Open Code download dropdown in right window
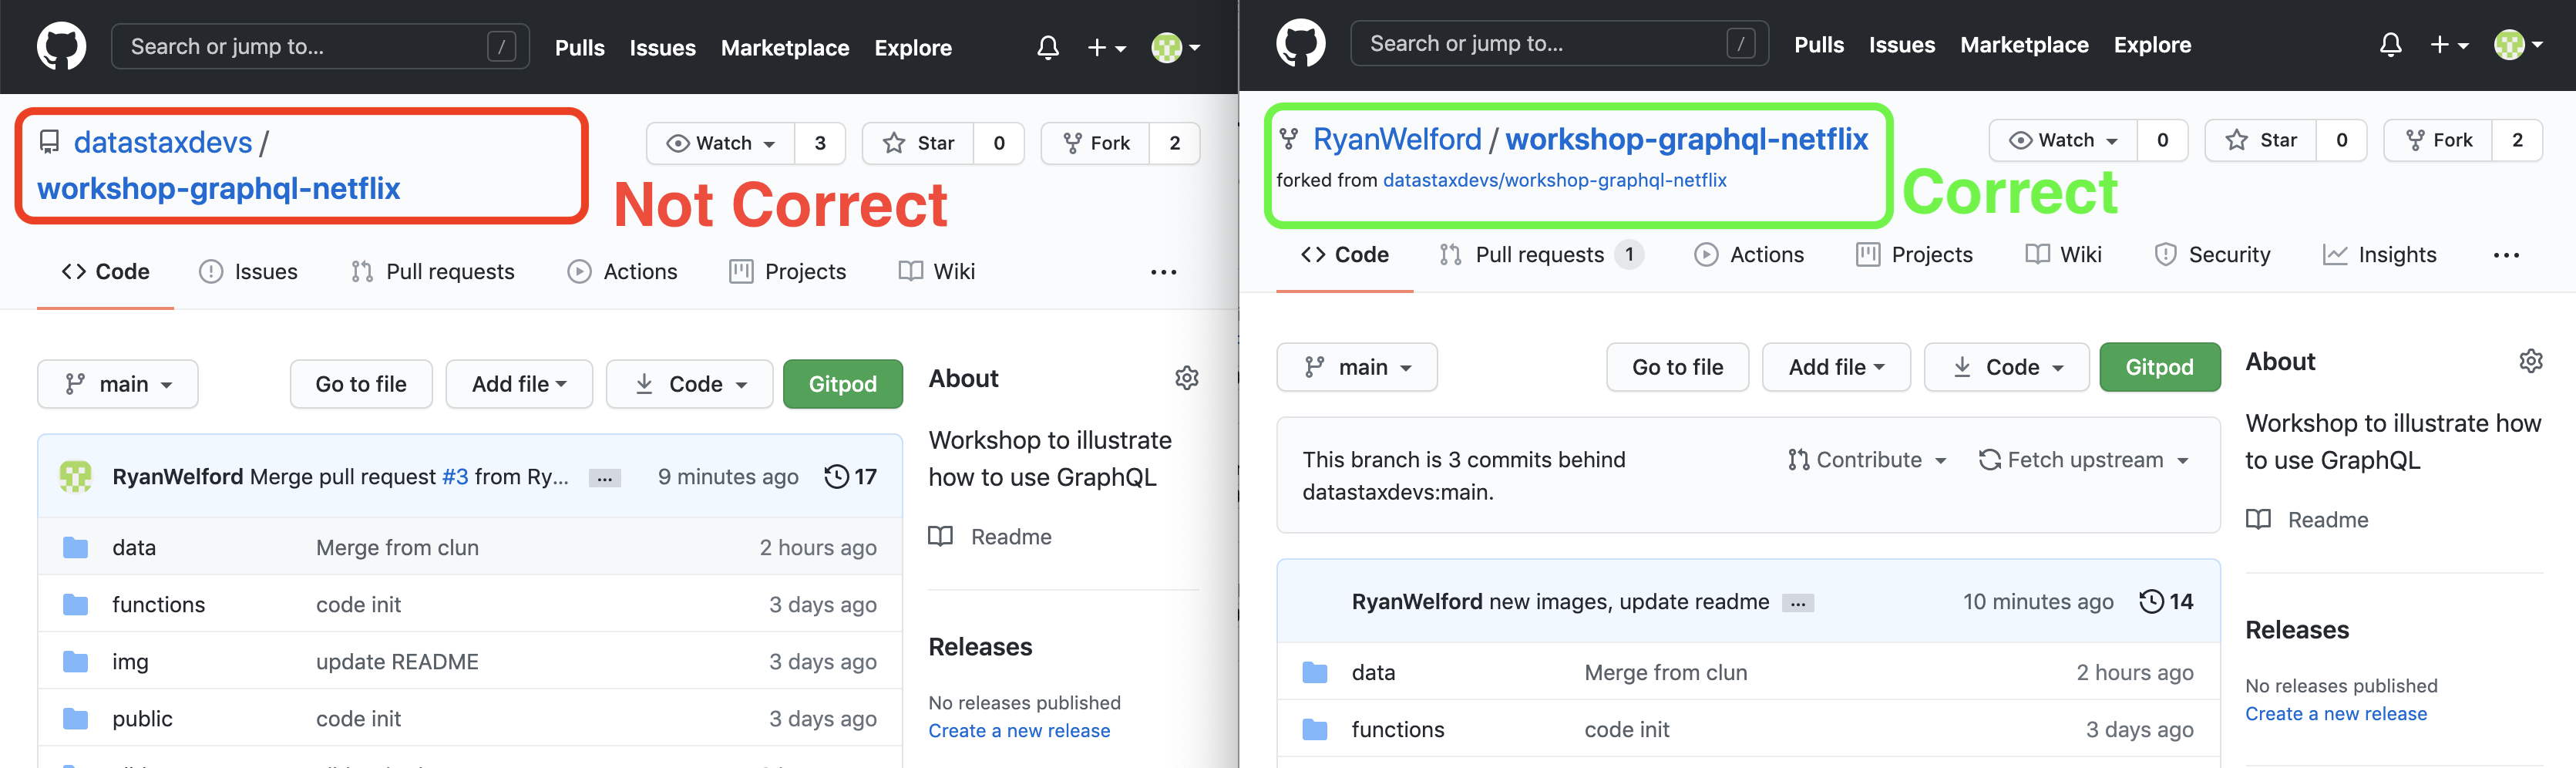This screenshot has width=2576, height=768. coord(2007,367)
